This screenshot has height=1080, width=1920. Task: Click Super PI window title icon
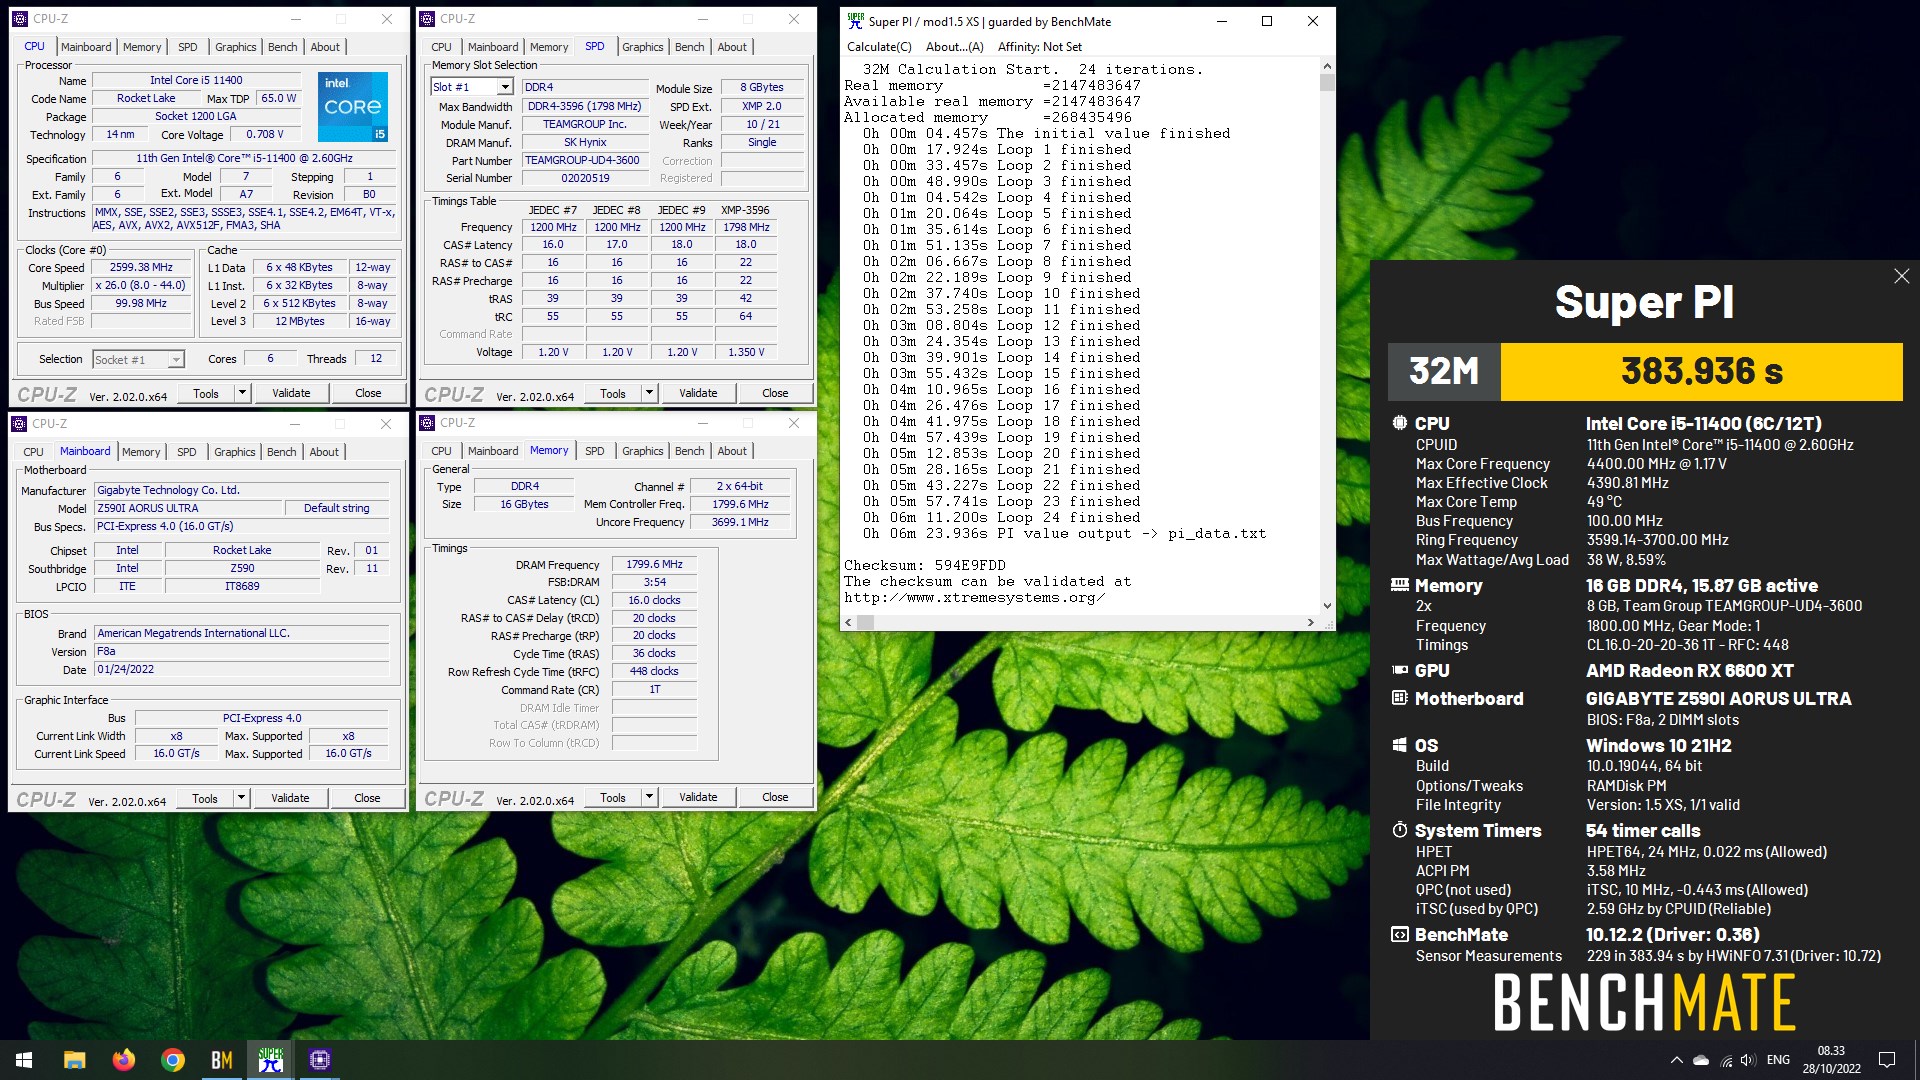click(x=855, y=21)
